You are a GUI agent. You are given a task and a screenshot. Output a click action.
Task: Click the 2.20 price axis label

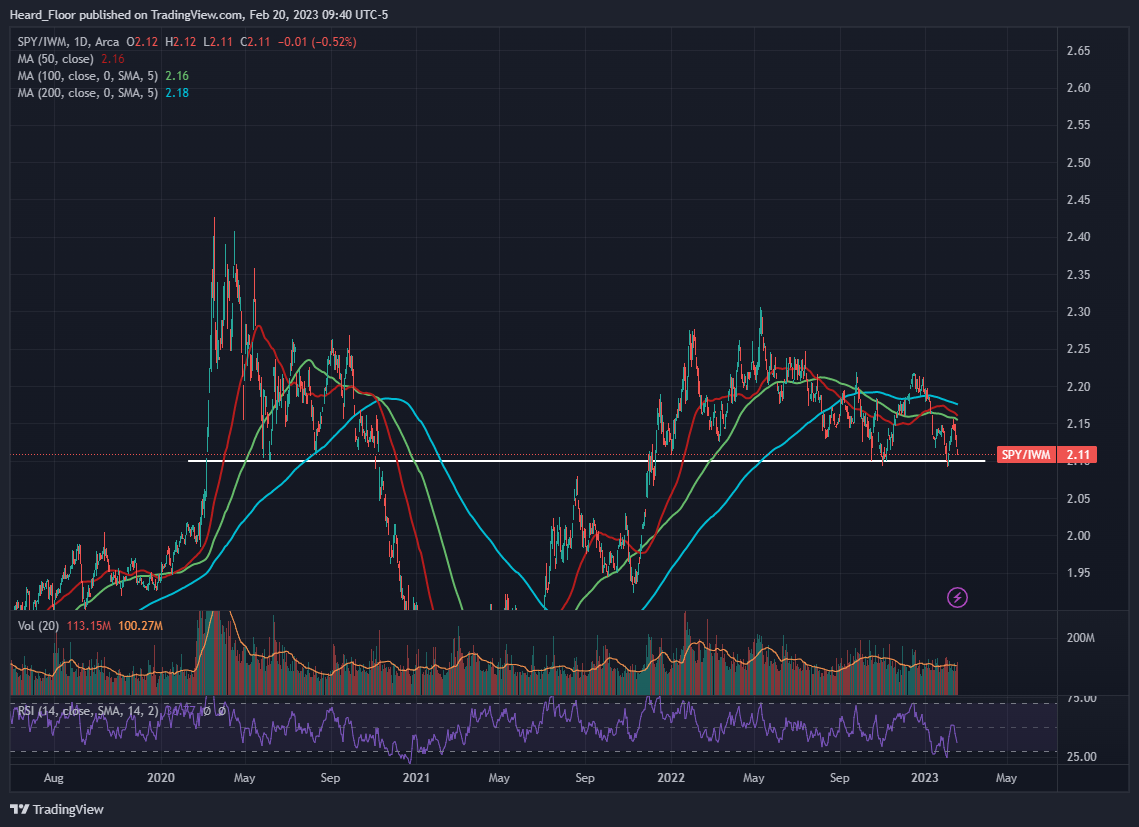click(1078, 387)
